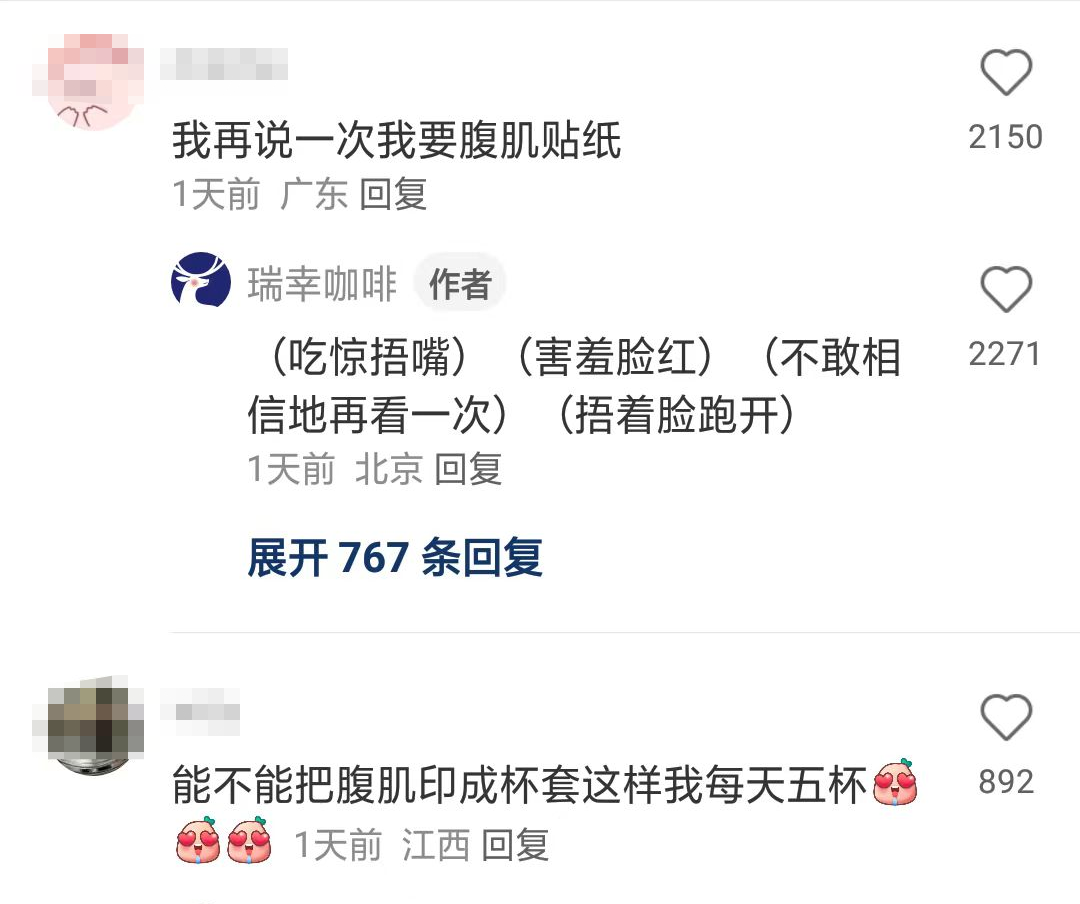The width and height of the screenshot is (1080, 904).
Task: Open second commenter's blurred avatar
Action: click(88, 726)
